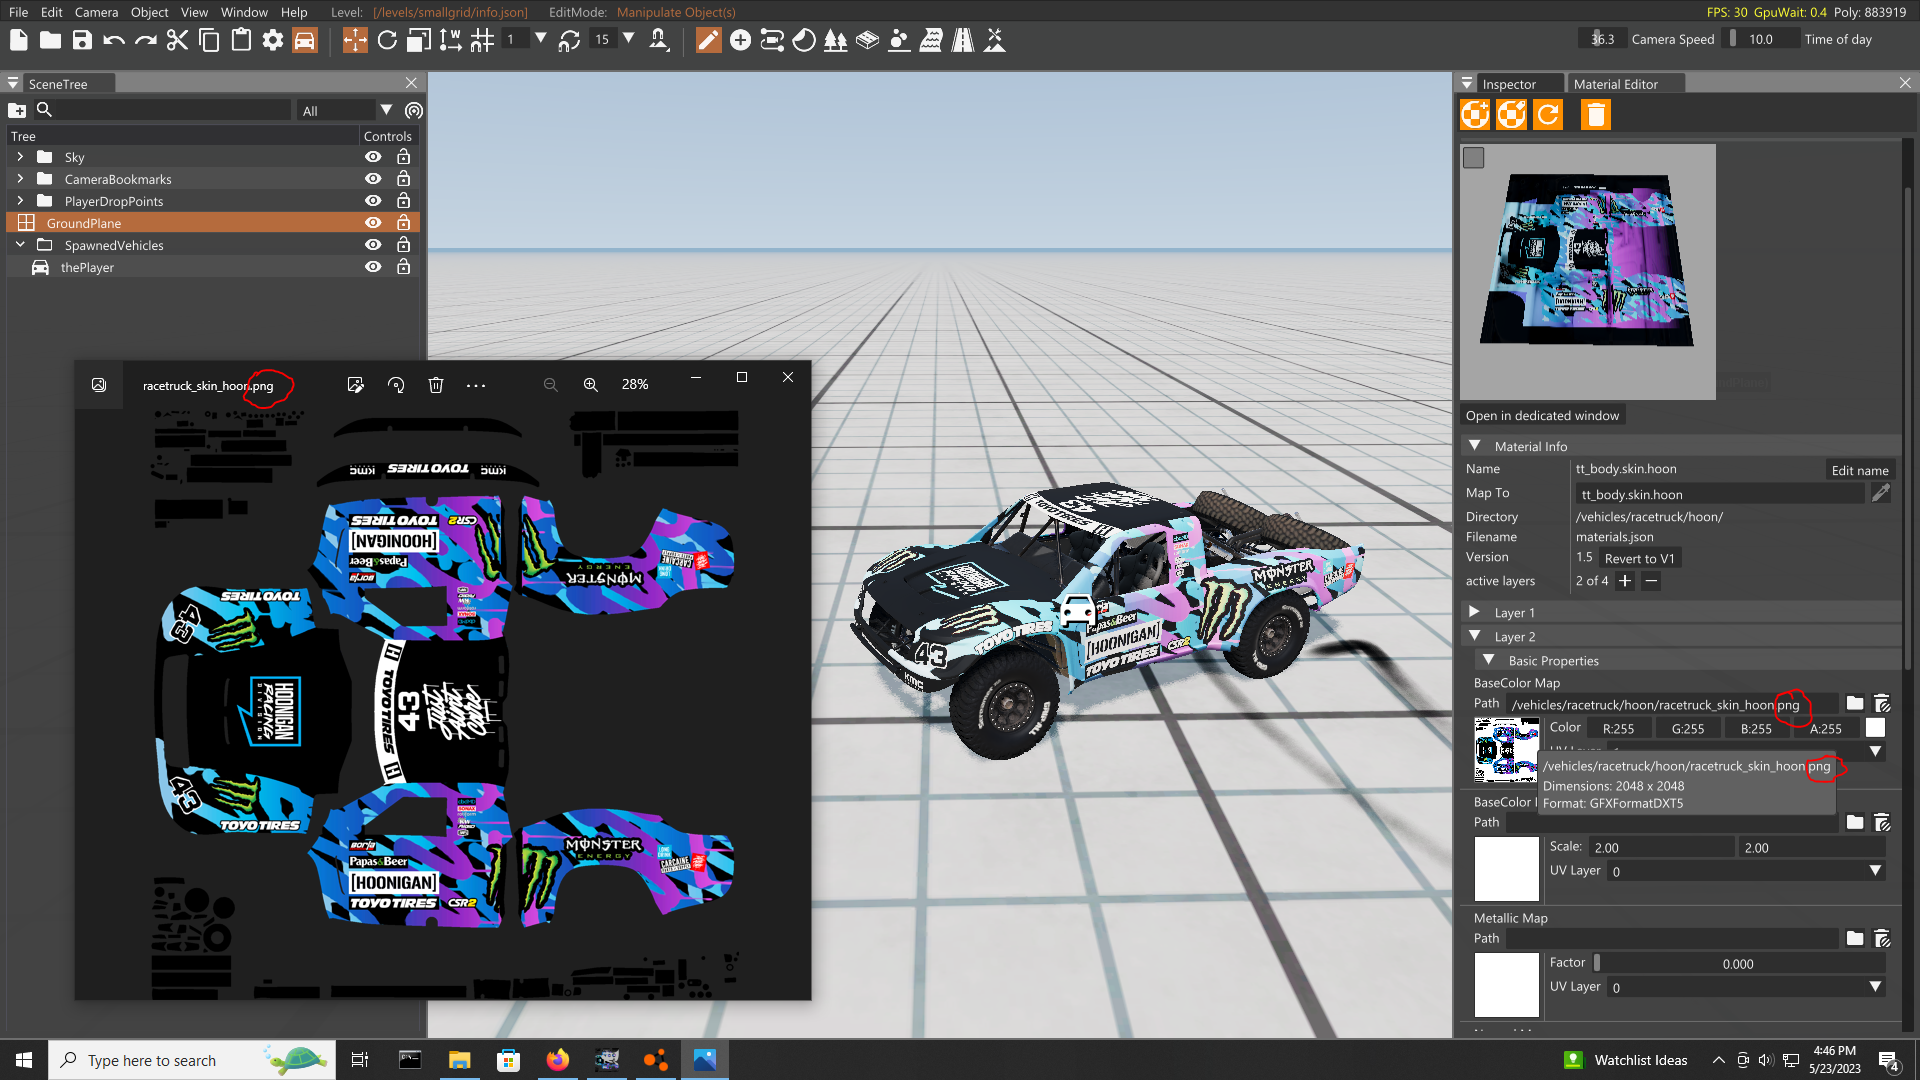1920x1080 pixels.
Task: Toggle visibility of CameraBookmarks
Action: (373, 179)
